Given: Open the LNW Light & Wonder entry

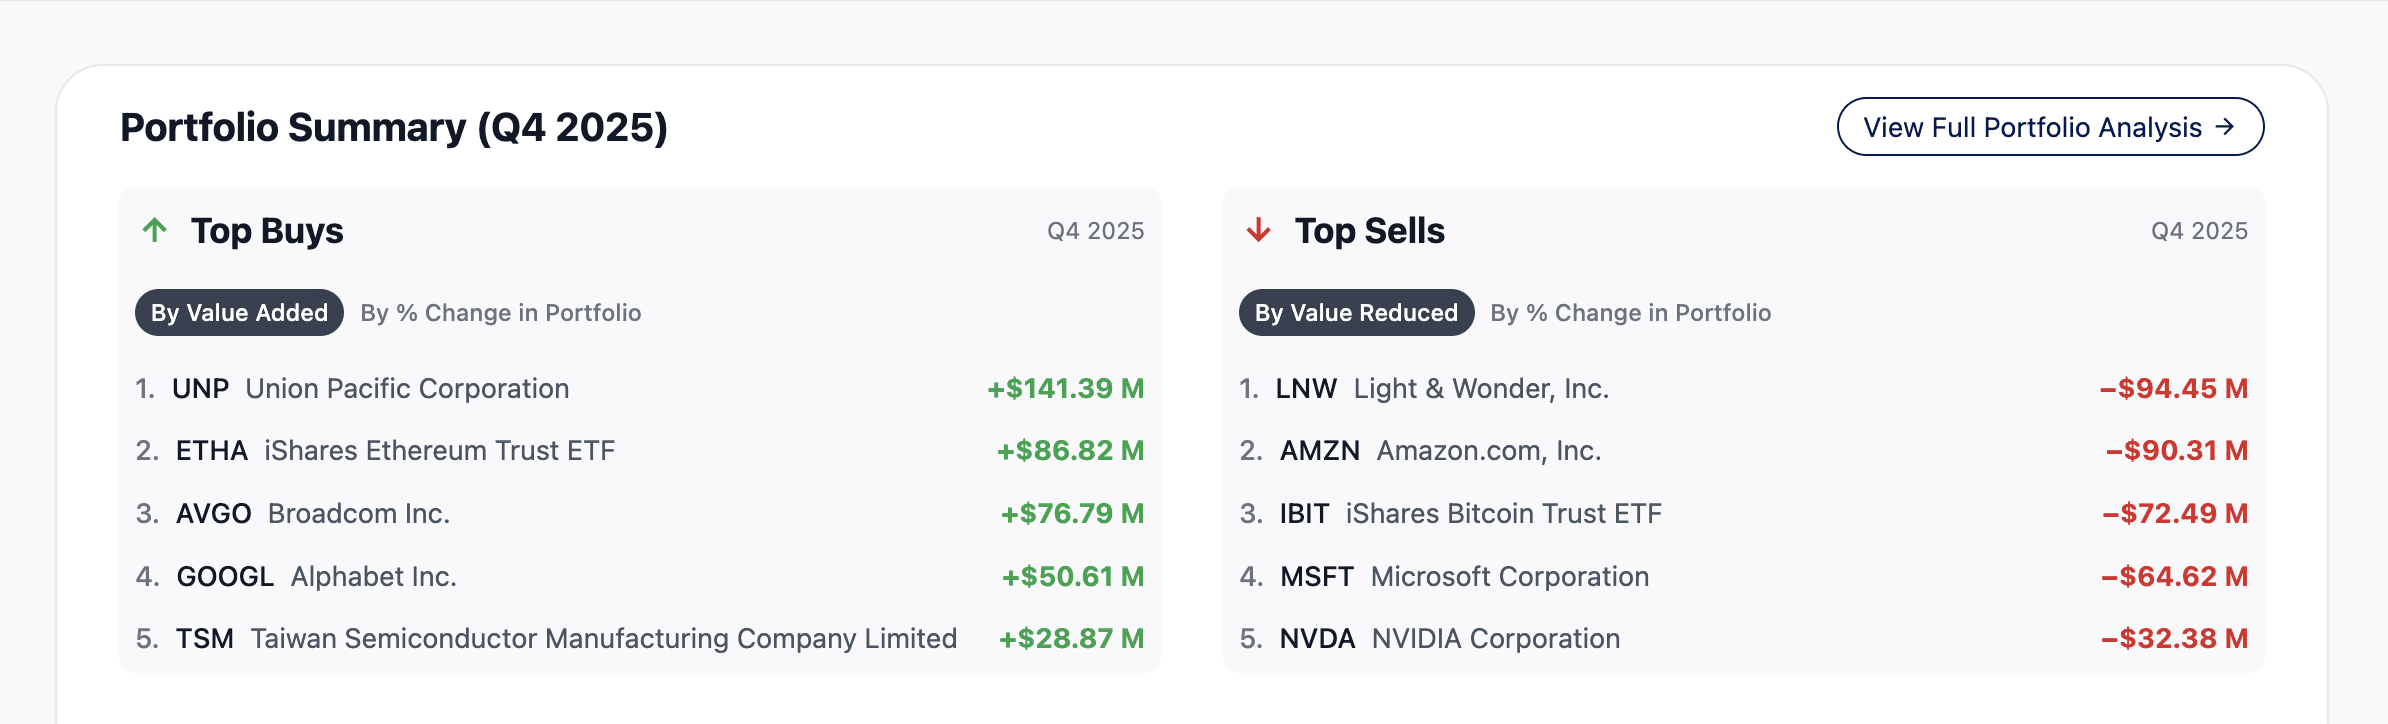Looking at the screenshot, I should 1441,389.
